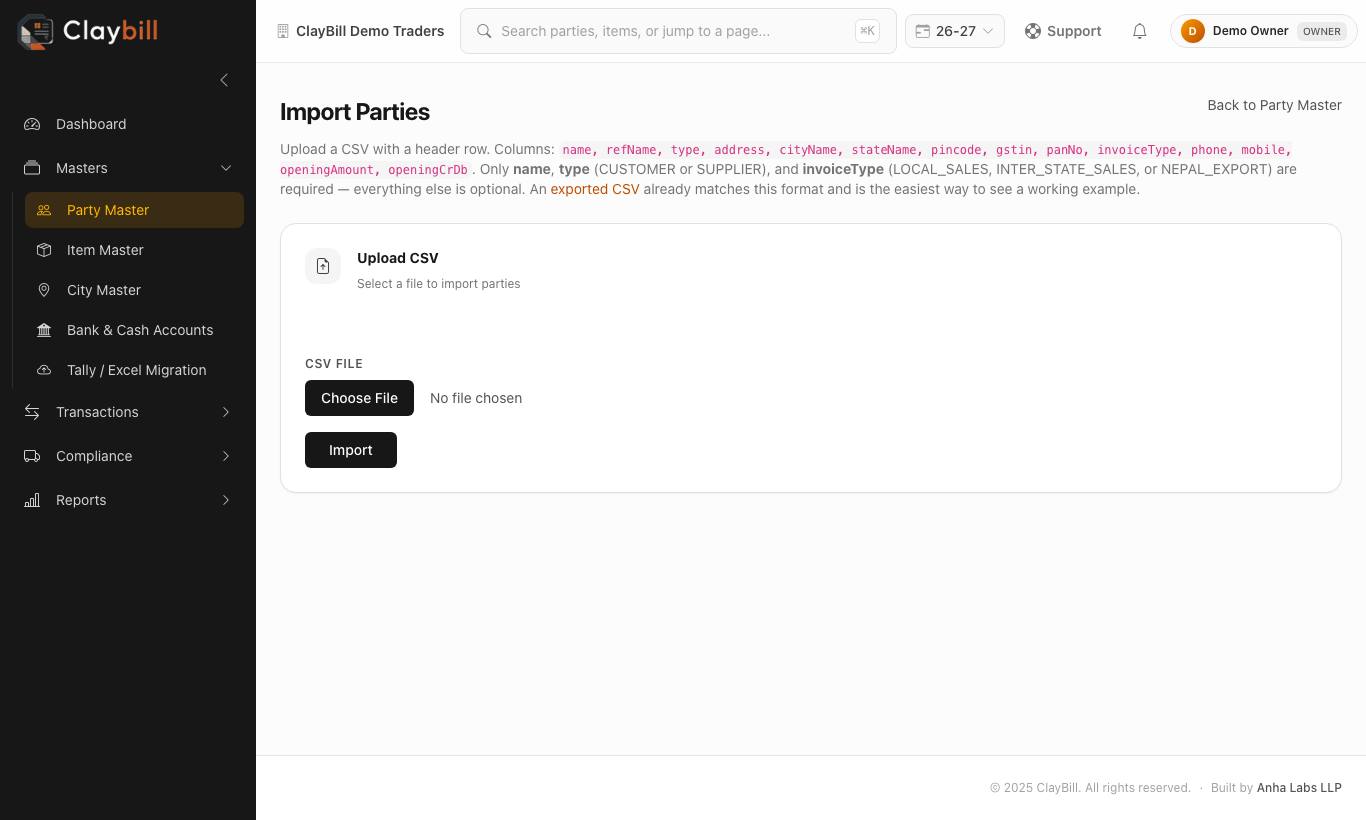
Task: Click the OWNER role badge
Action: coord(1321,31)
